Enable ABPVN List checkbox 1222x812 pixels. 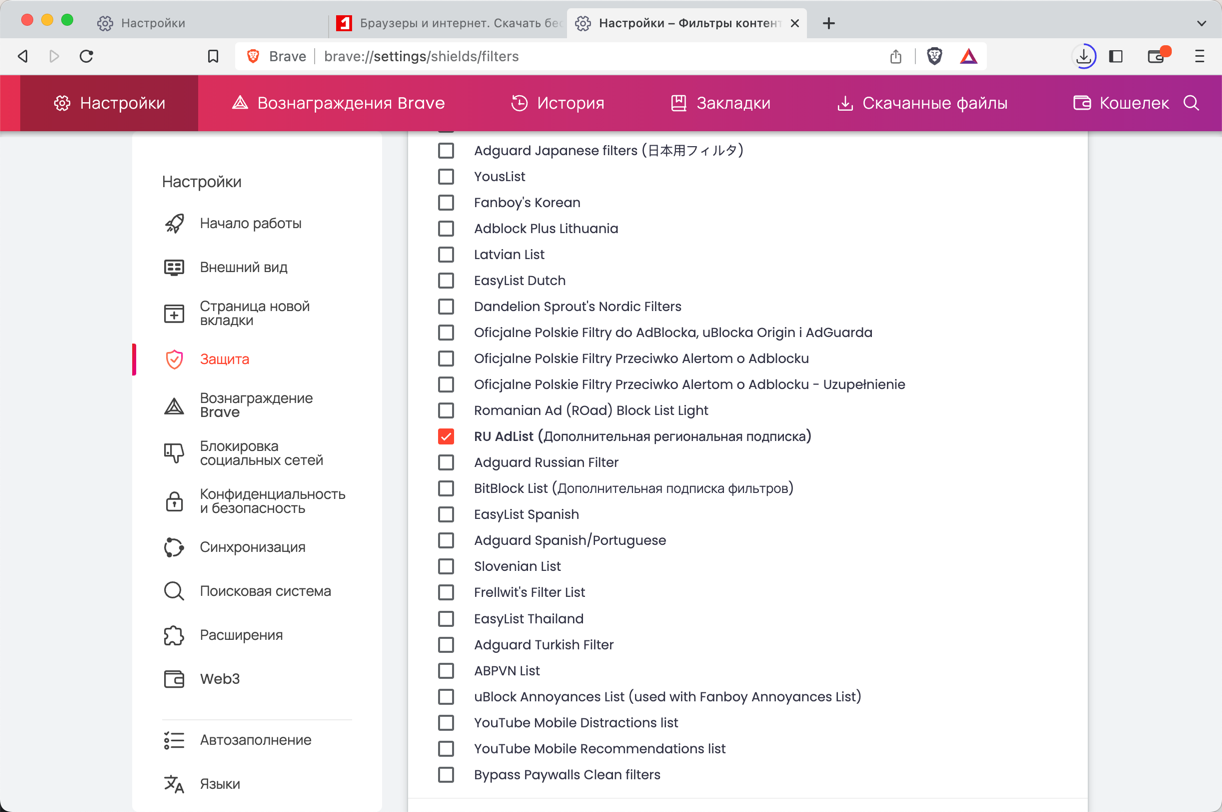(446, 671)
